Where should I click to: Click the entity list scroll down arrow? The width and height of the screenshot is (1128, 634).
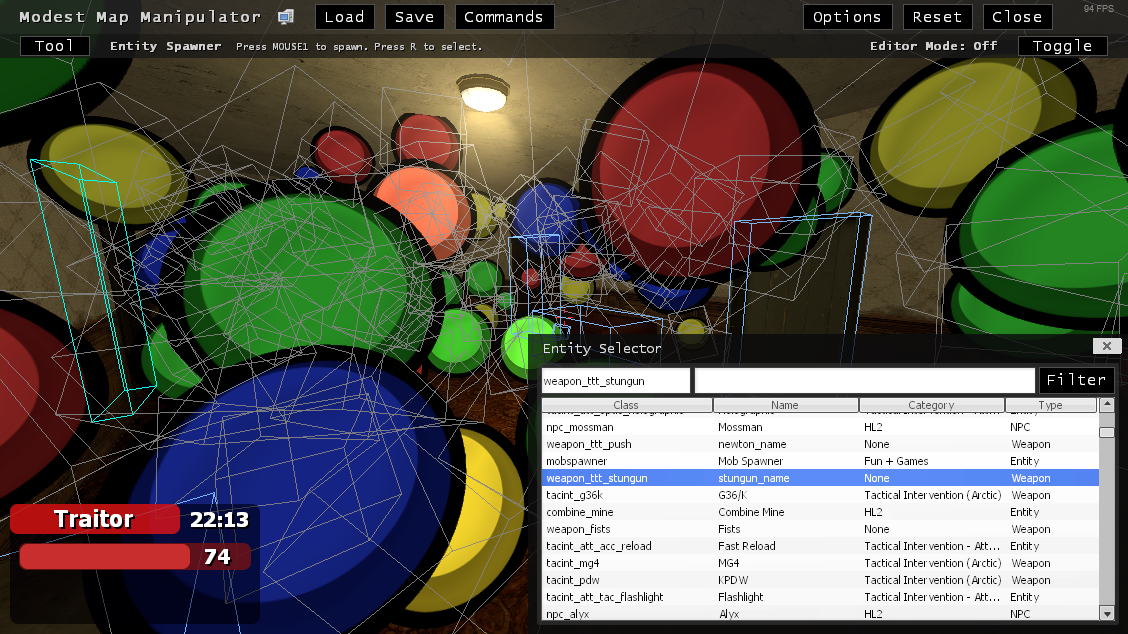click(x=1107, y=613)
